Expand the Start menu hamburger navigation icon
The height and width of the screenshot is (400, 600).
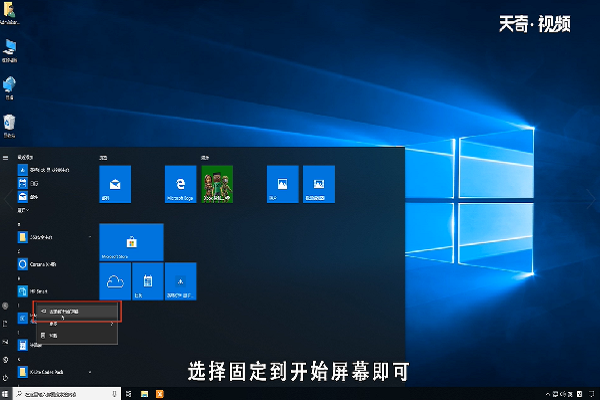click(x=5, y=158)
